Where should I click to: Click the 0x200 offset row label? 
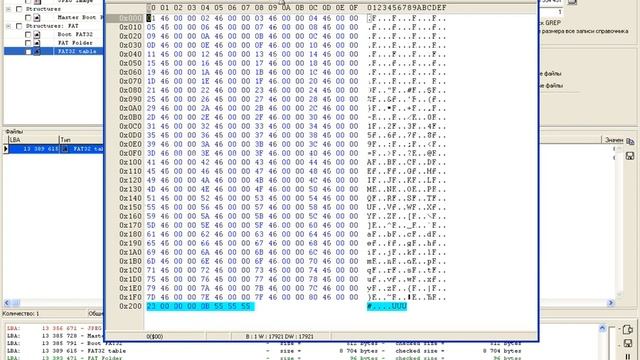click(x=130, y=307)
